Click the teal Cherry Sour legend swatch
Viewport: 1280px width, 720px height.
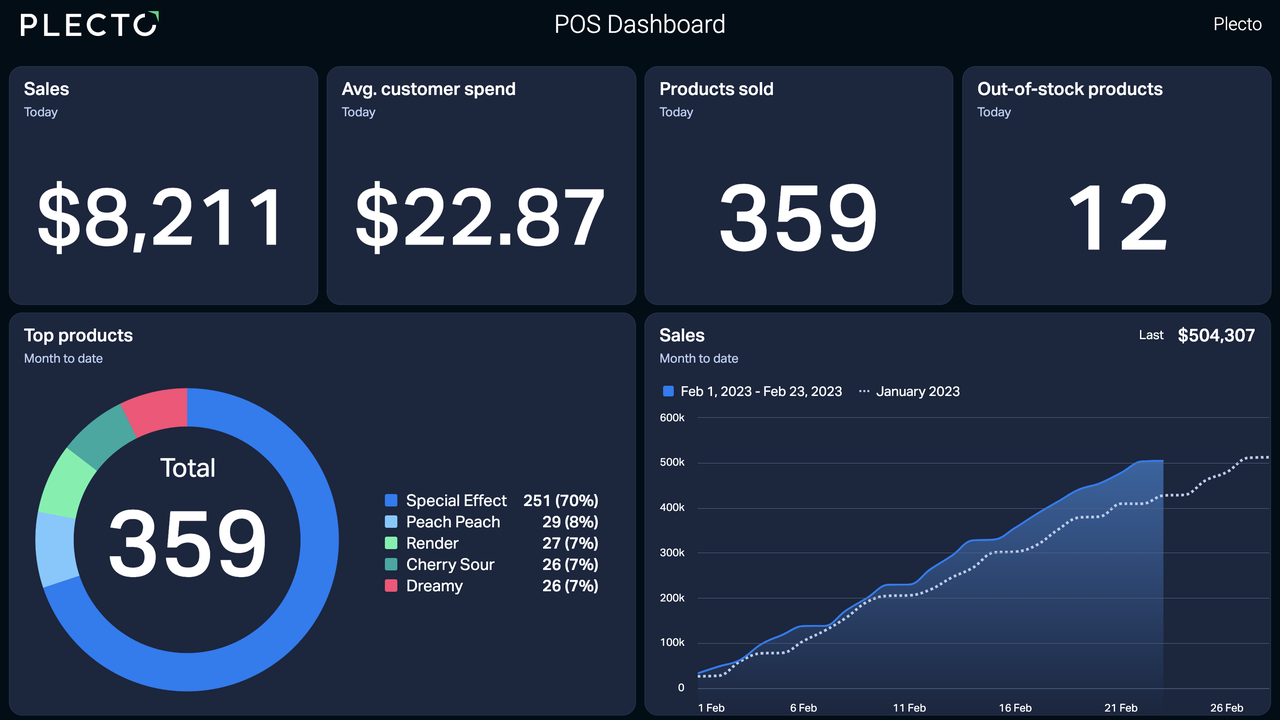(x=391, y=565)
